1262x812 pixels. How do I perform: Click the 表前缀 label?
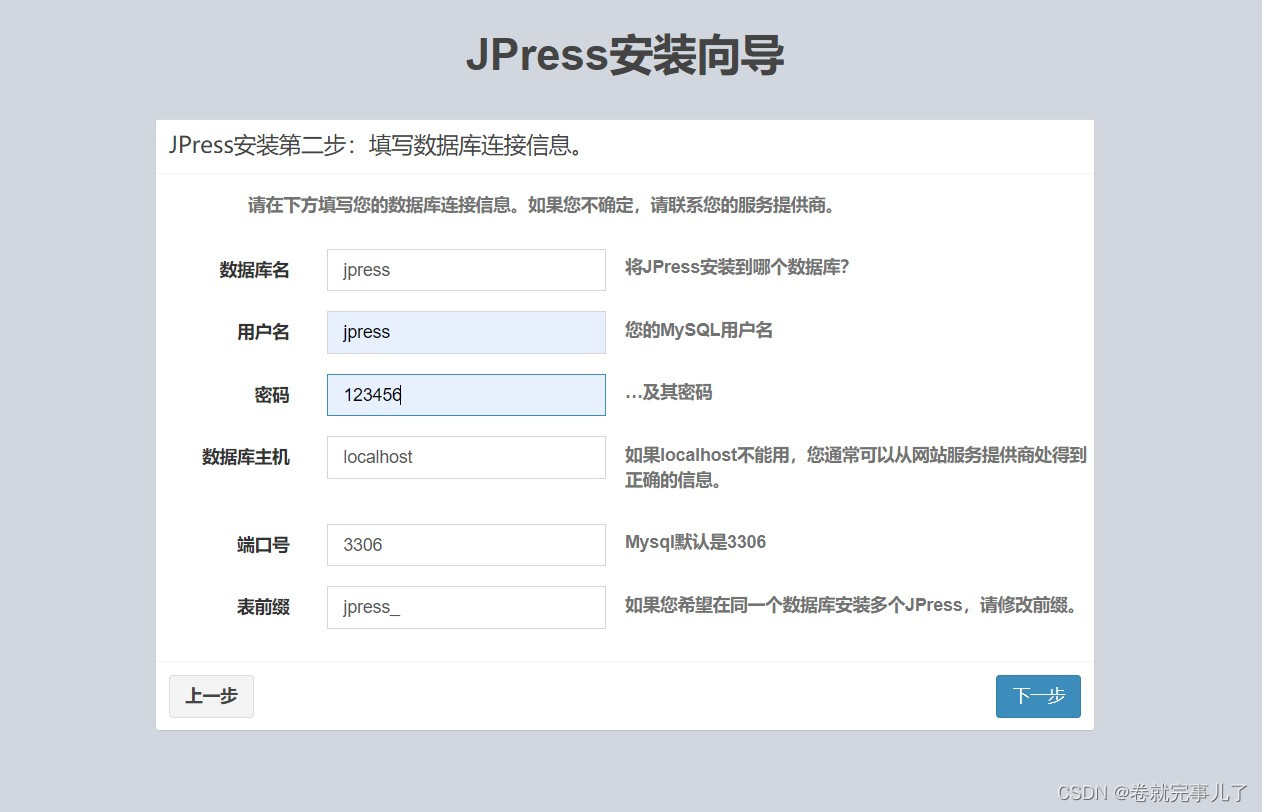pos(264,607)
